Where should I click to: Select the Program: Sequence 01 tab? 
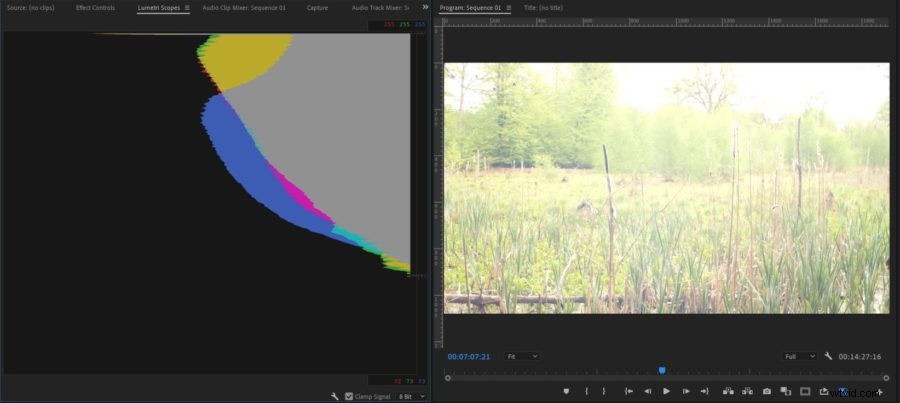[x=470, y=8]
